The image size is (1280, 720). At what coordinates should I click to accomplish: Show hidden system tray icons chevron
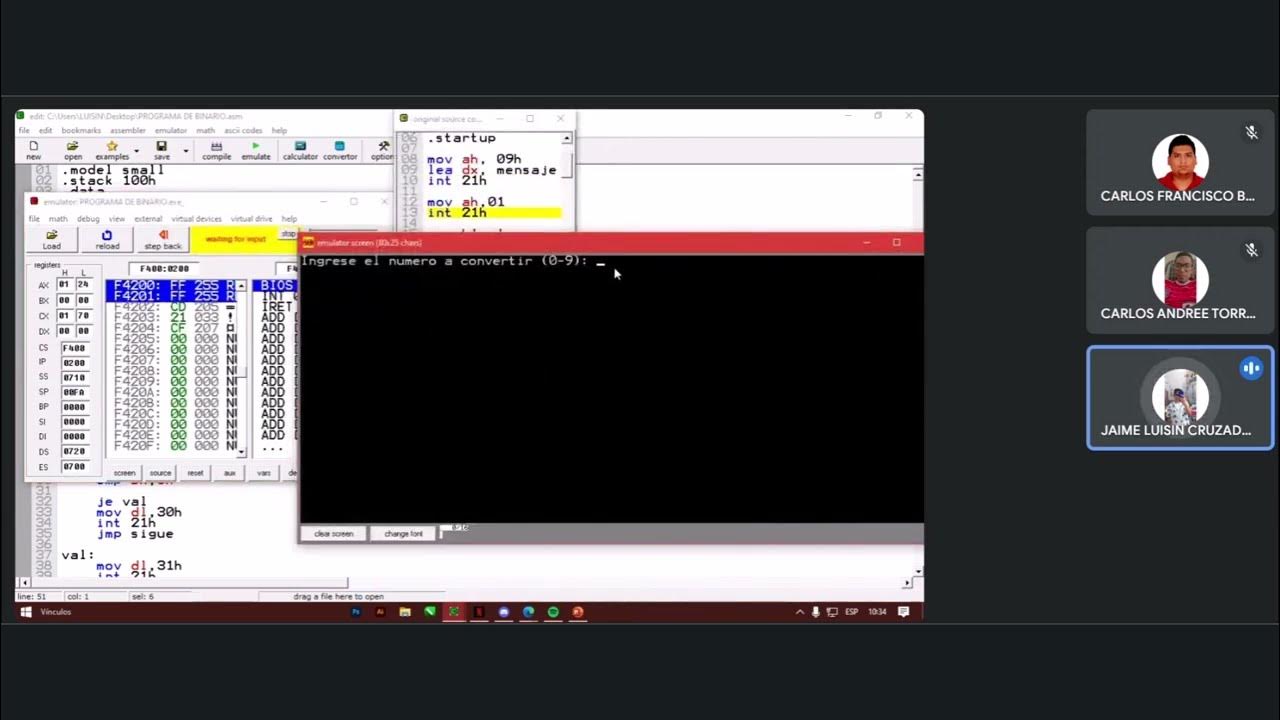coord(800,612)
